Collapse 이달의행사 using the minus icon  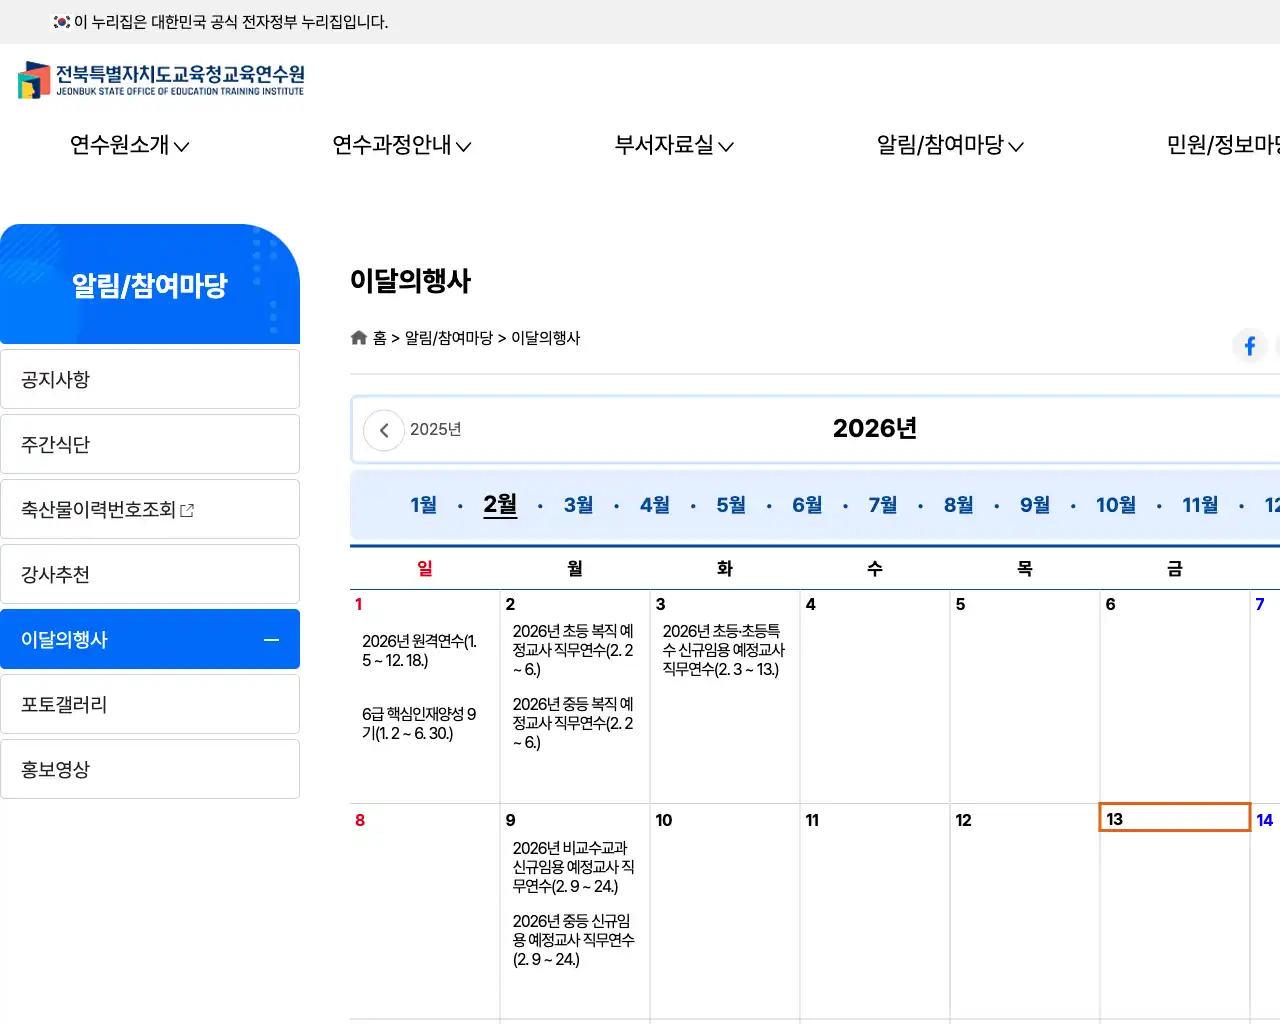pos(271,638)
